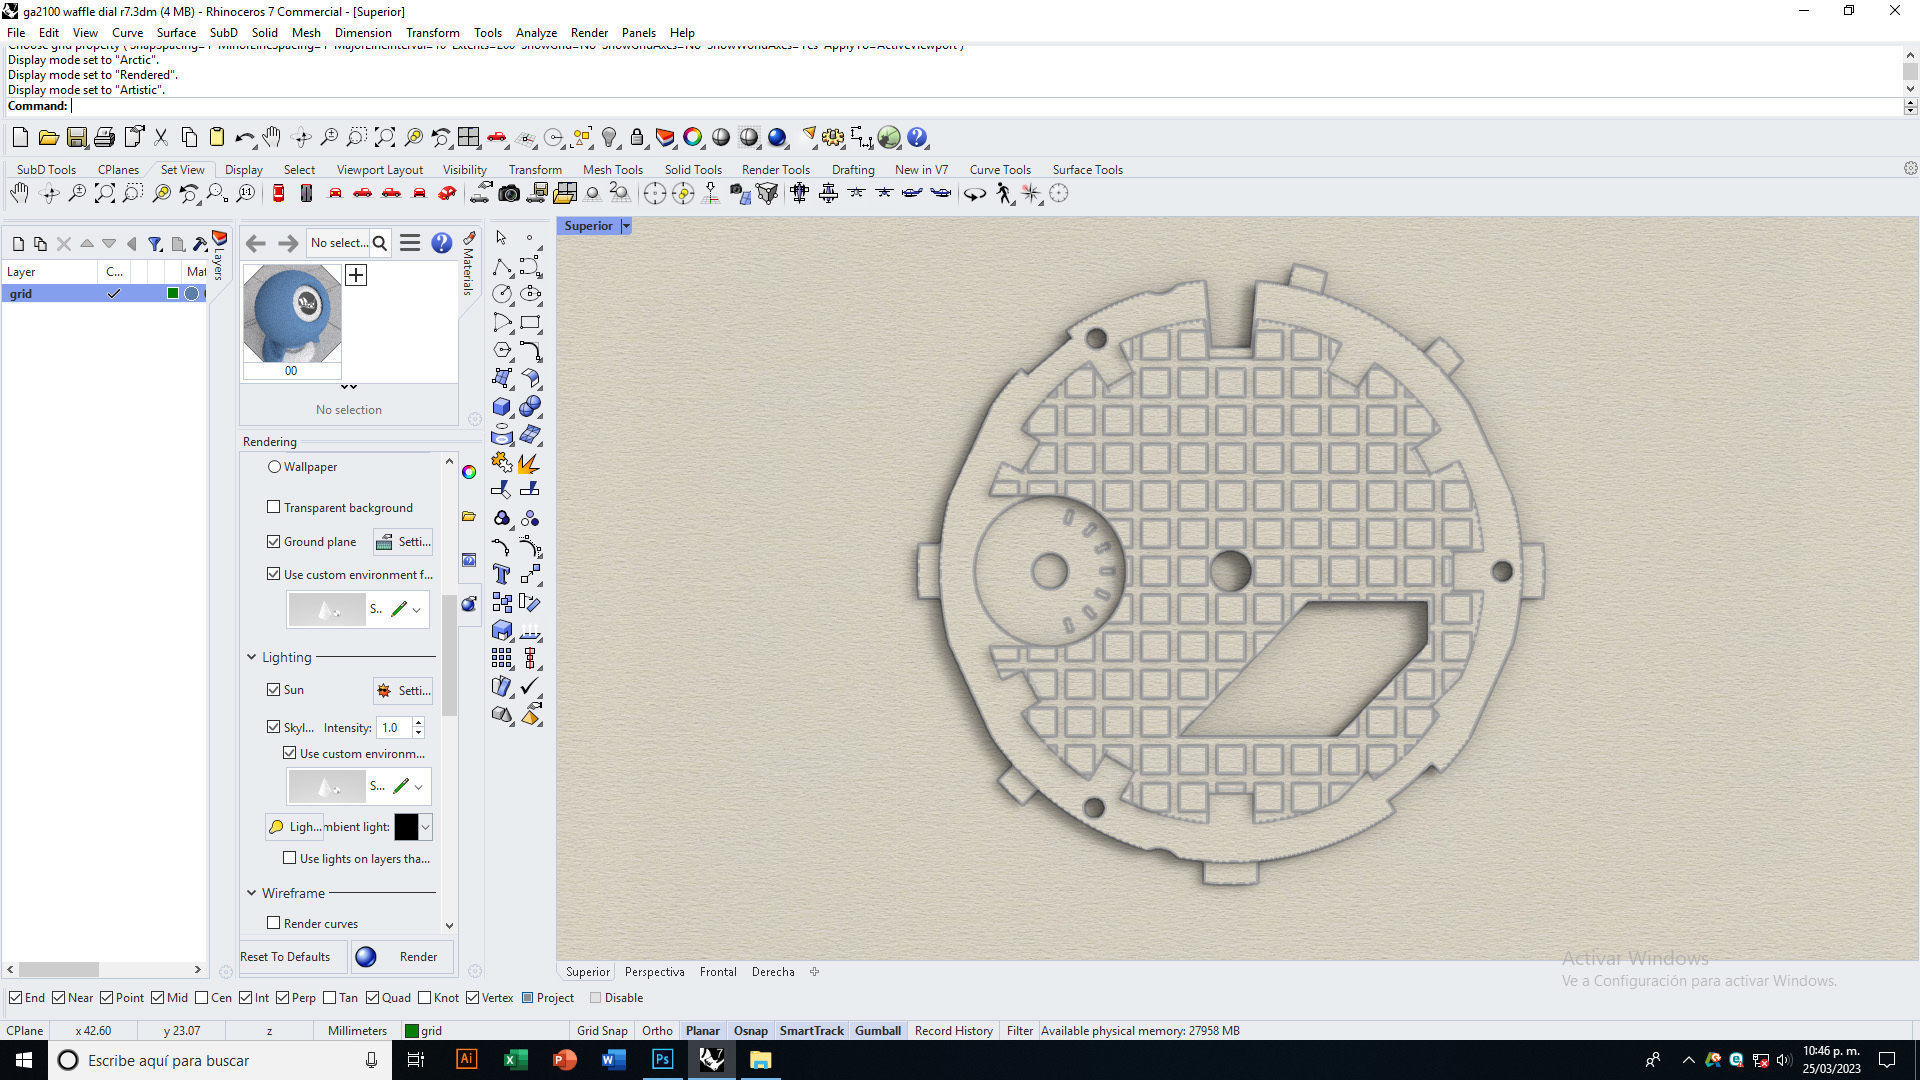Viewport: 1920px width, 1080px height.
Task: Toggle the Knot osnap checkbox
Action: (x=425, y=997)
